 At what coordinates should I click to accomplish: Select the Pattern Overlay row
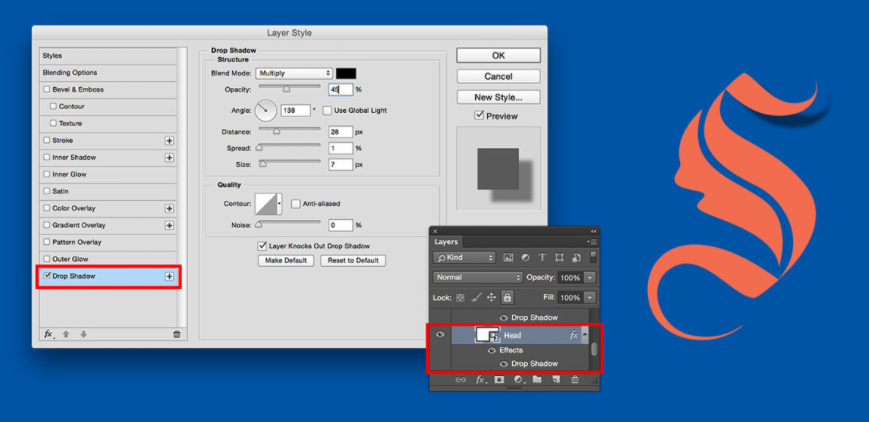pos(108,242)
